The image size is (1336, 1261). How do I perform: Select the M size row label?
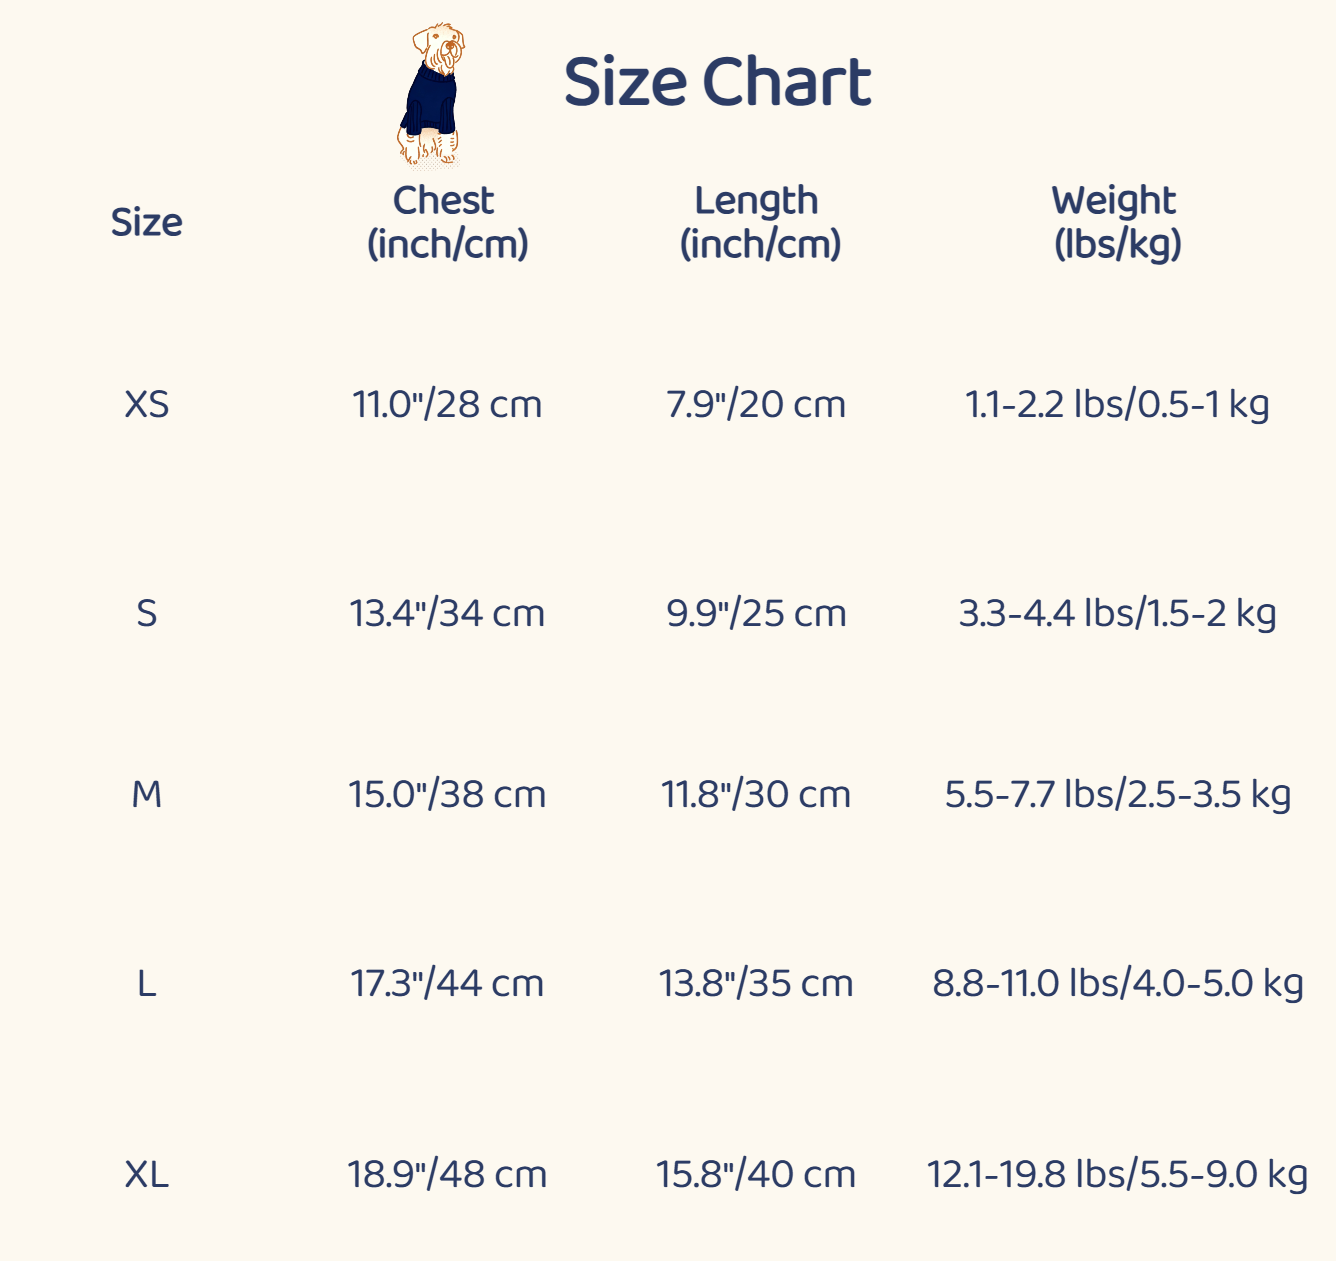146,794
